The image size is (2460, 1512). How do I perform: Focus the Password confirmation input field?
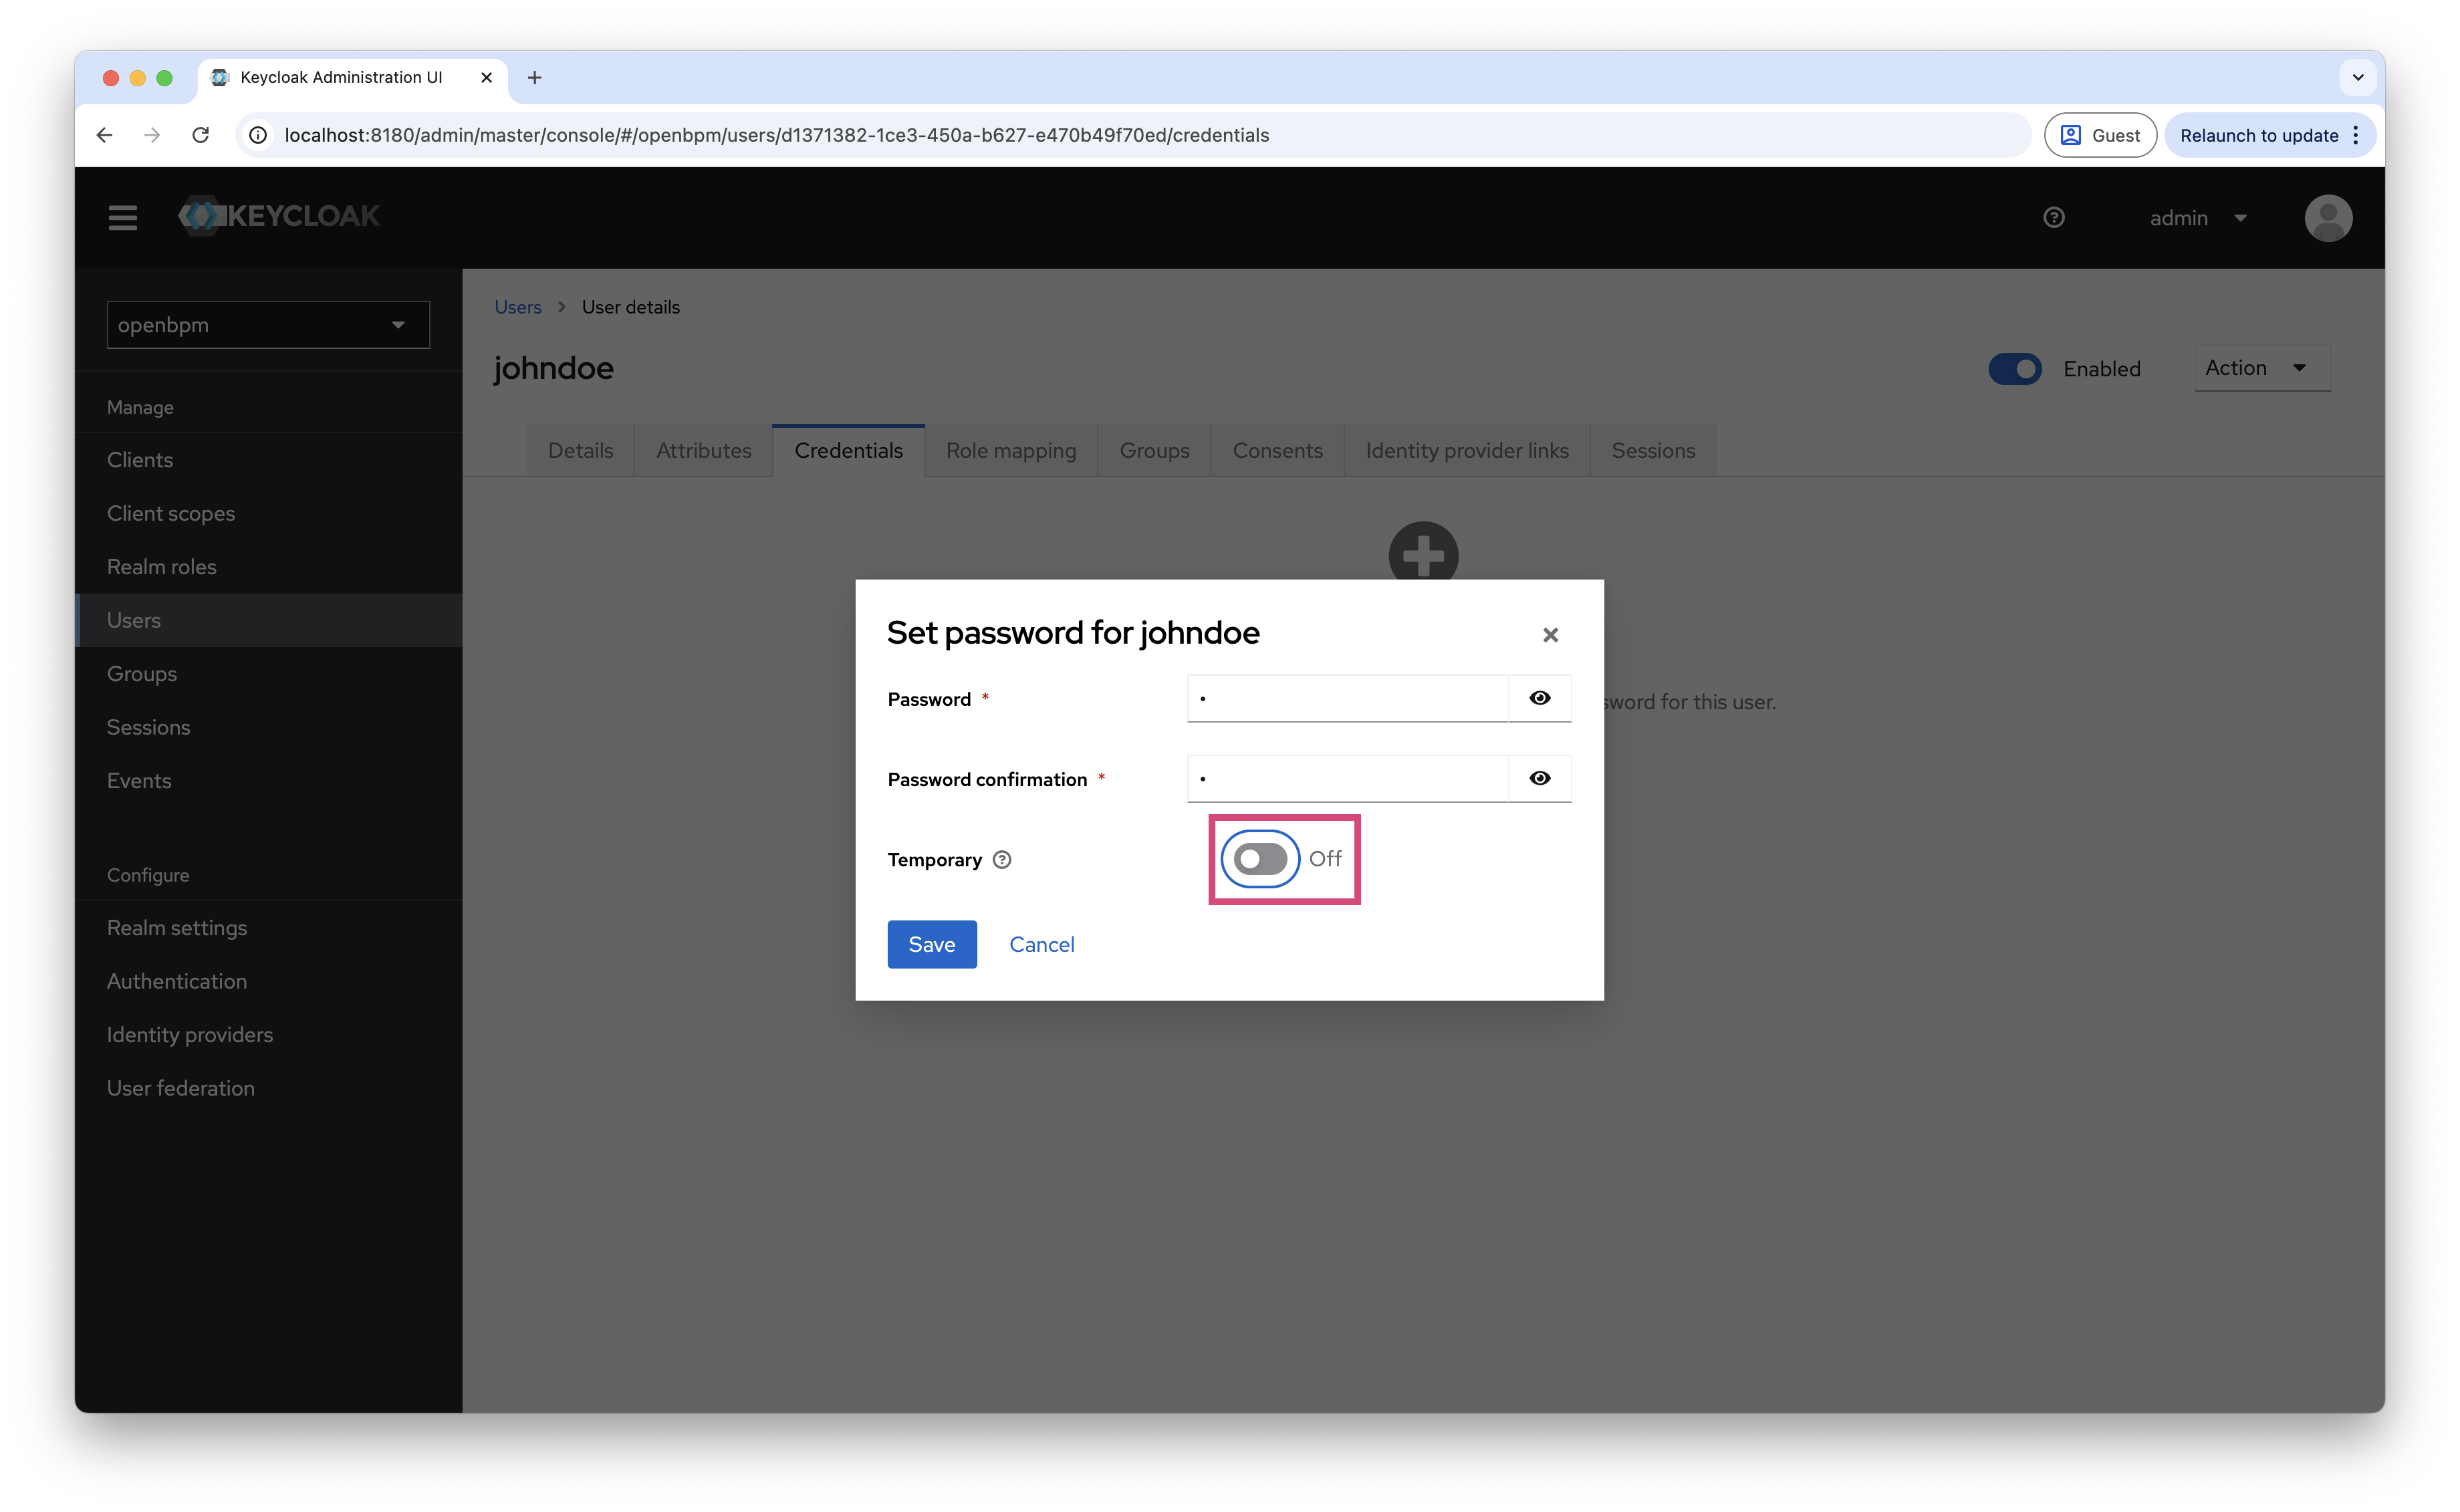(1347, 778)
